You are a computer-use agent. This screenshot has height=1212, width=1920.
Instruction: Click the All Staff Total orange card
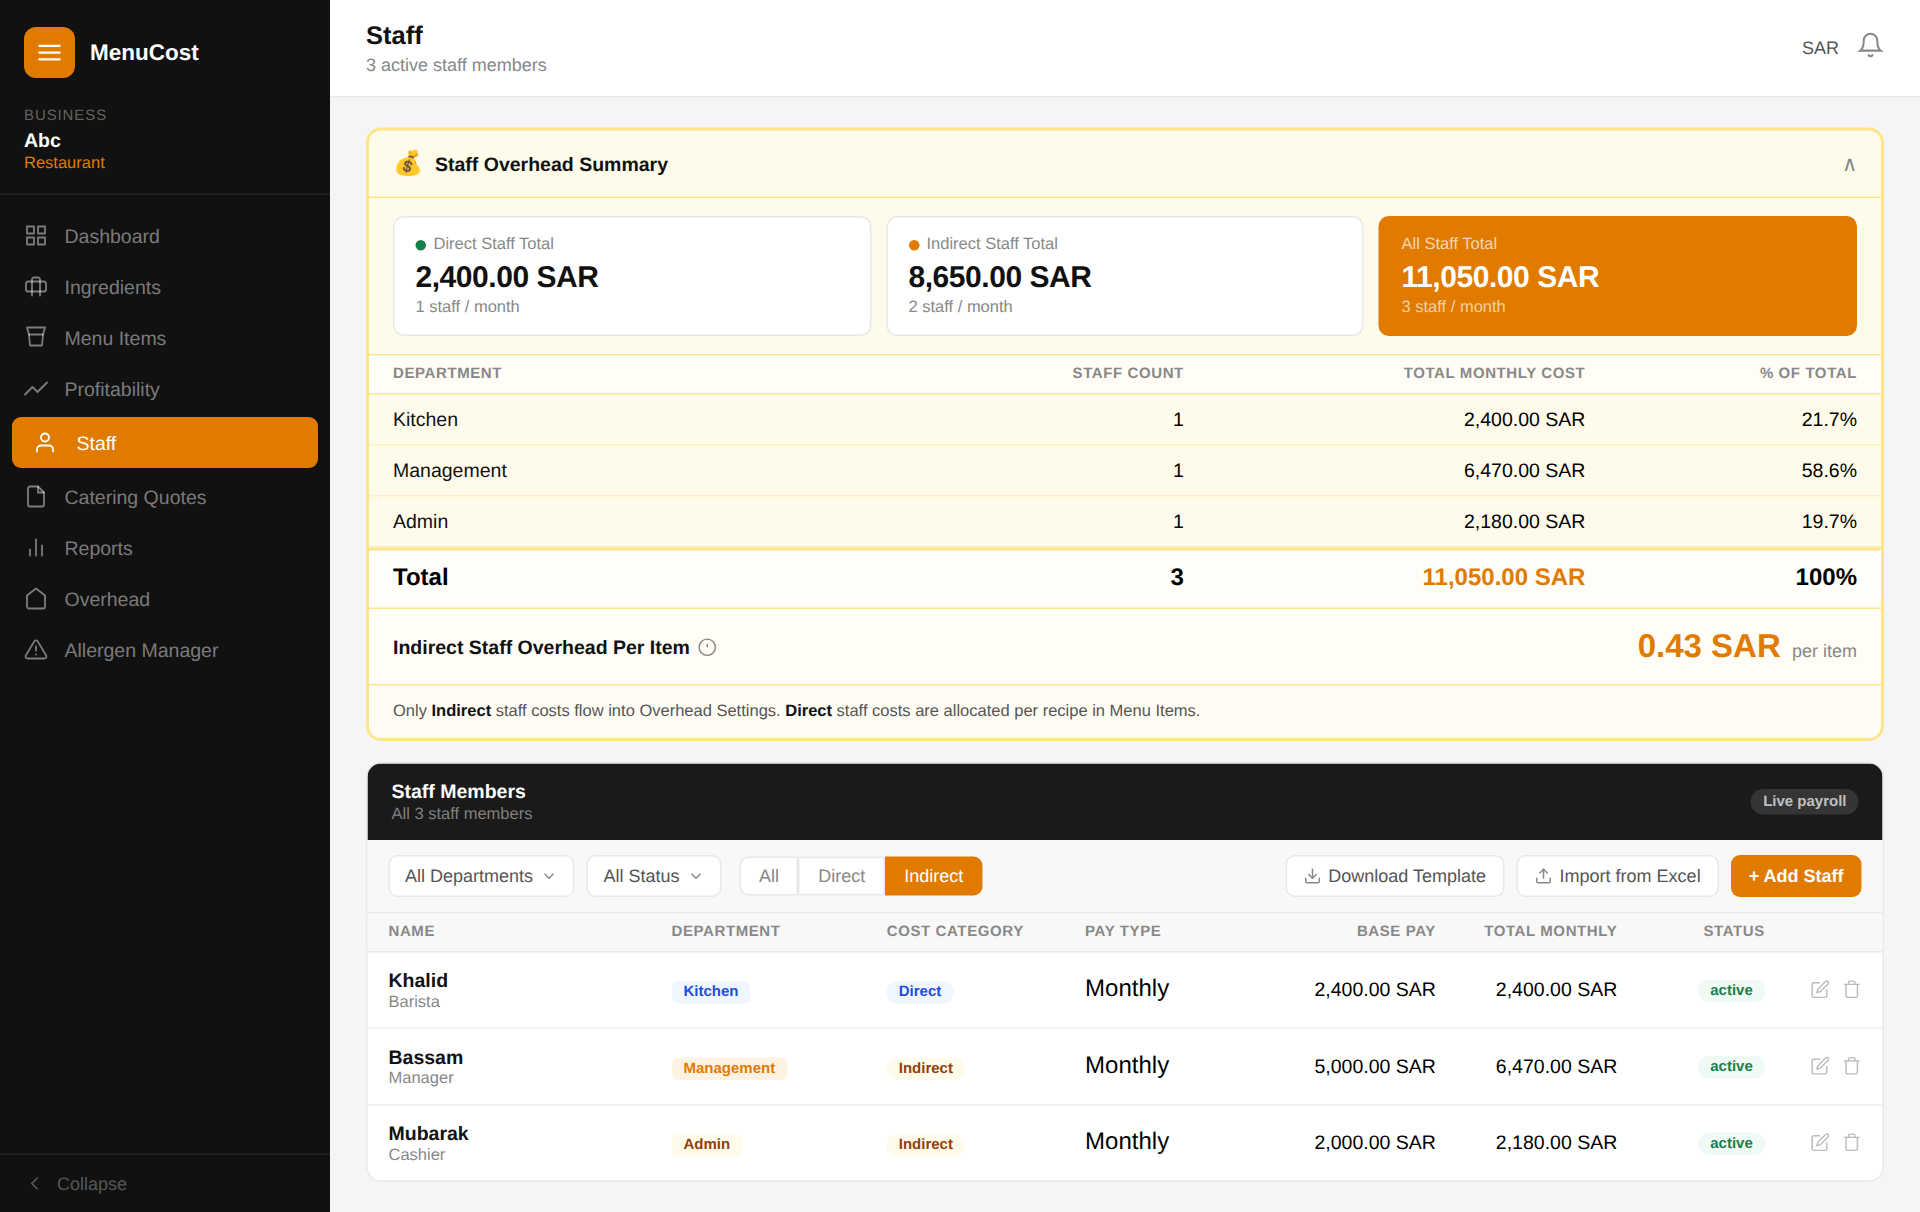[1617, 276]
